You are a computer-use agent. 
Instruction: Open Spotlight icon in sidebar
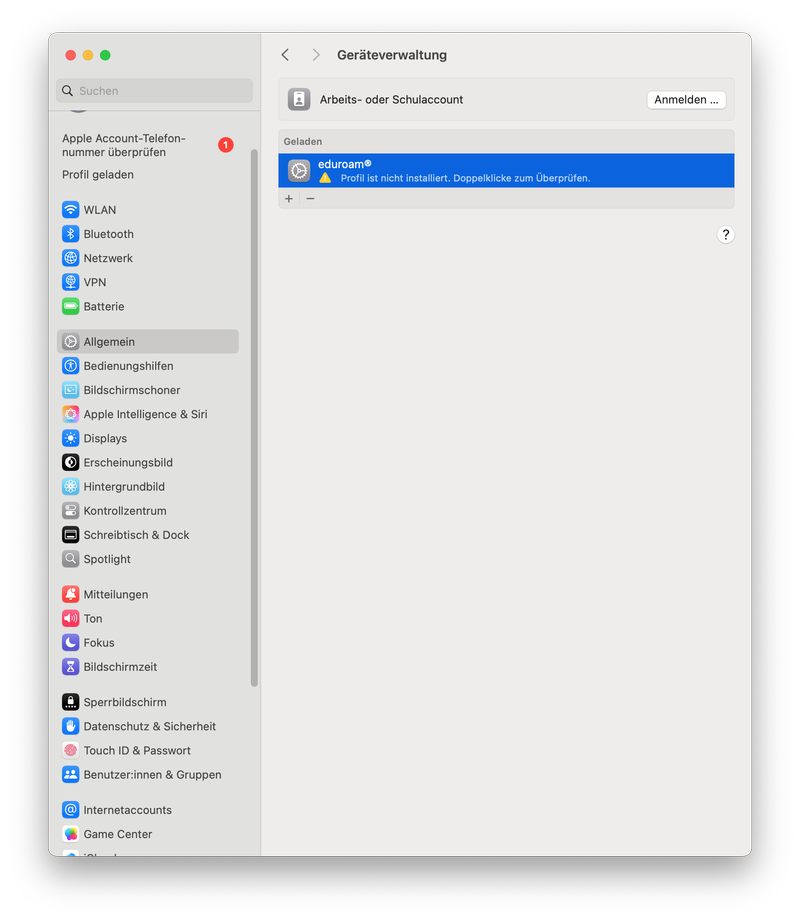coord(70,559)
